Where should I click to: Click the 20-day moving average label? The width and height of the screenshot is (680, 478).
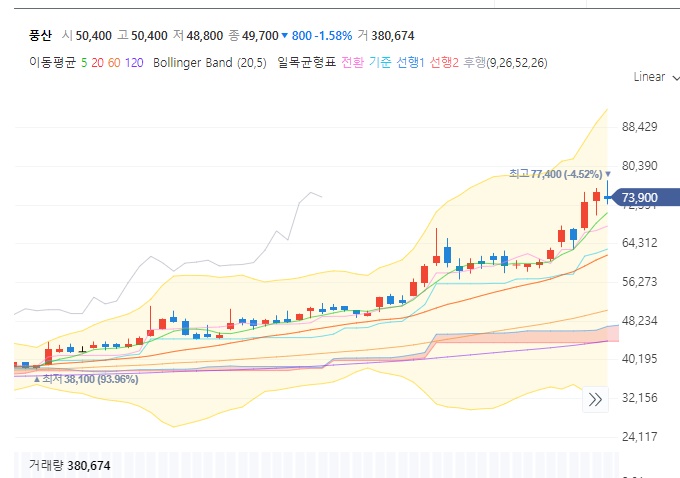pyautogui.click(x=98, y=63)
